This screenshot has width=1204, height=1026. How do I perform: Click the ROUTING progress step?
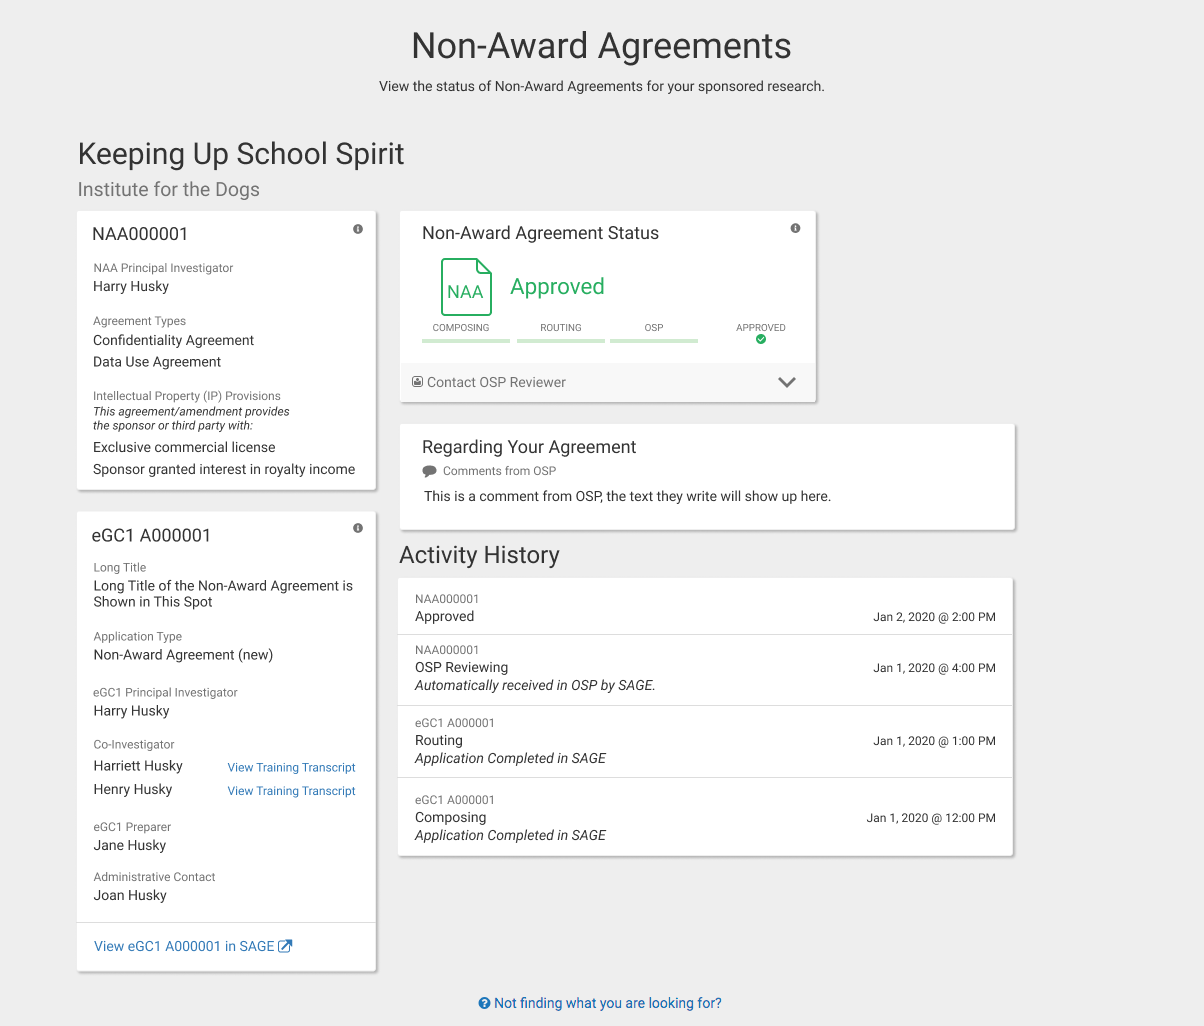point(560,333)
